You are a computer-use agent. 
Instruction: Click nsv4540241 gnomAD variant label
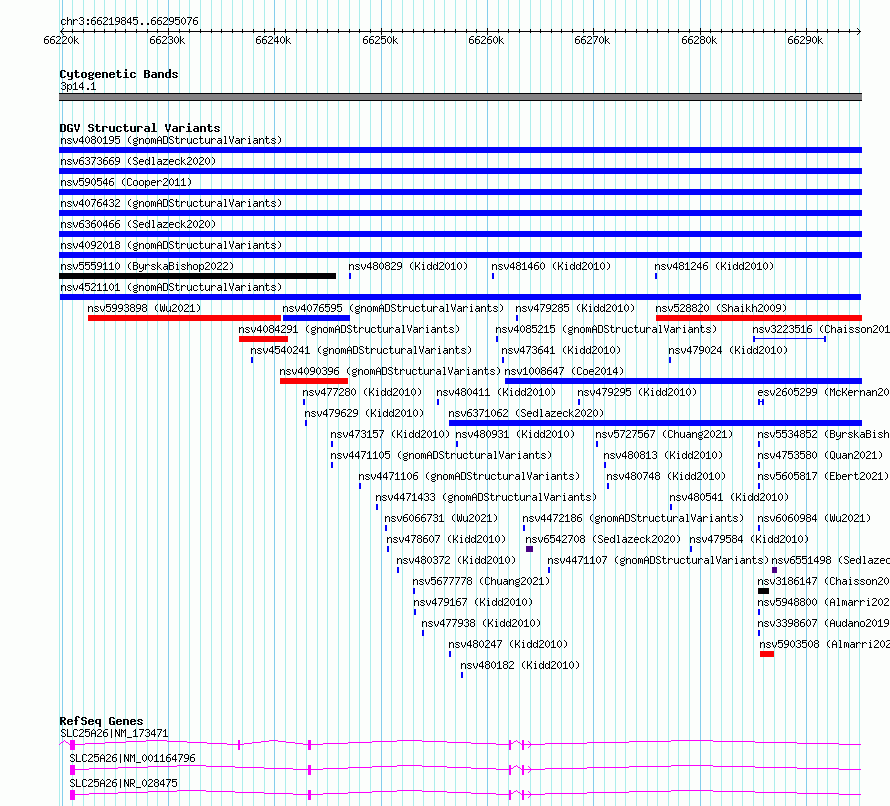click(361, 350)
